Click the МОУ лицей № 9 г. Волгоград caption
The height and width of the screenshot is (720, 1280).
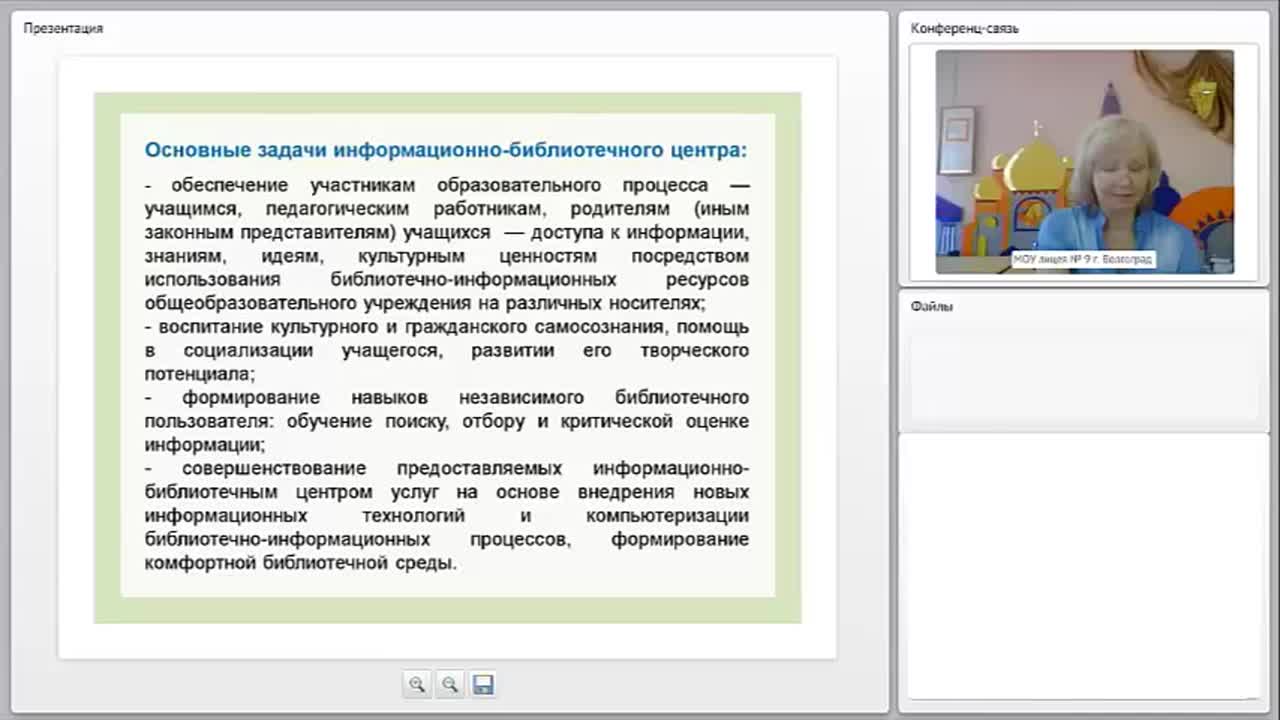(1083, 259)
